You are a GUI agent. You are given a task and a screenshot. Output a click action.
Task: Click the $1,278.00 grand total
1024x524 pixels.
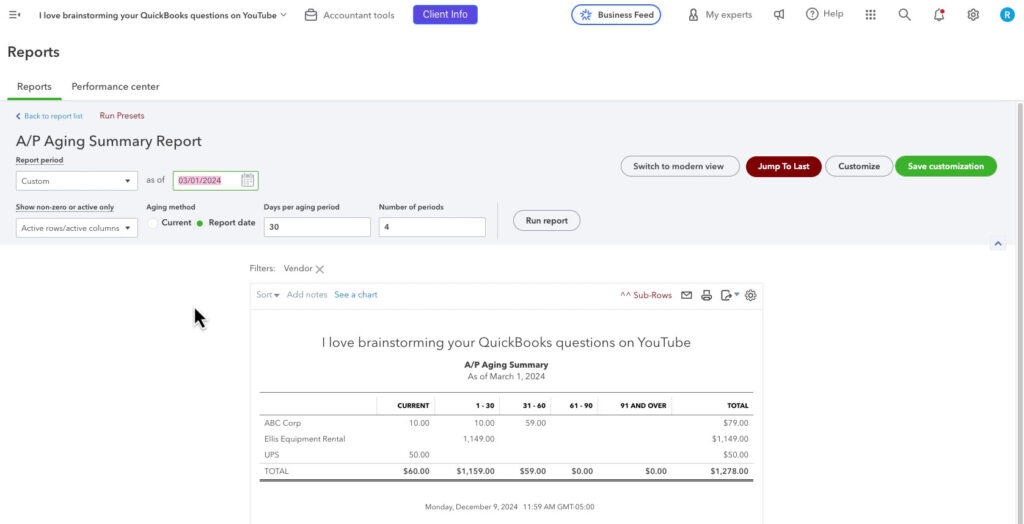pyautogui.click(x=727, y=471)
